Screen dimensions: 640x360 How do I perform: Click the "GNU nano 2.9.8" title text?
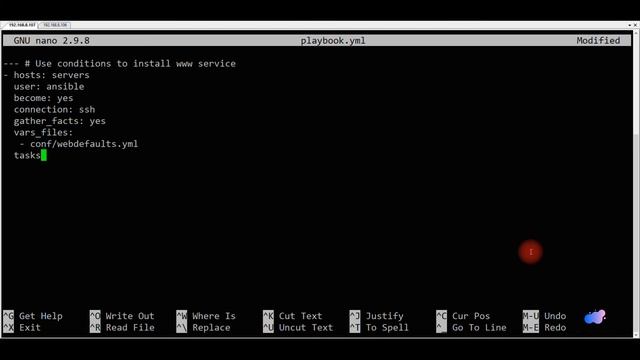pyautogui.click(x=51, y=40)
